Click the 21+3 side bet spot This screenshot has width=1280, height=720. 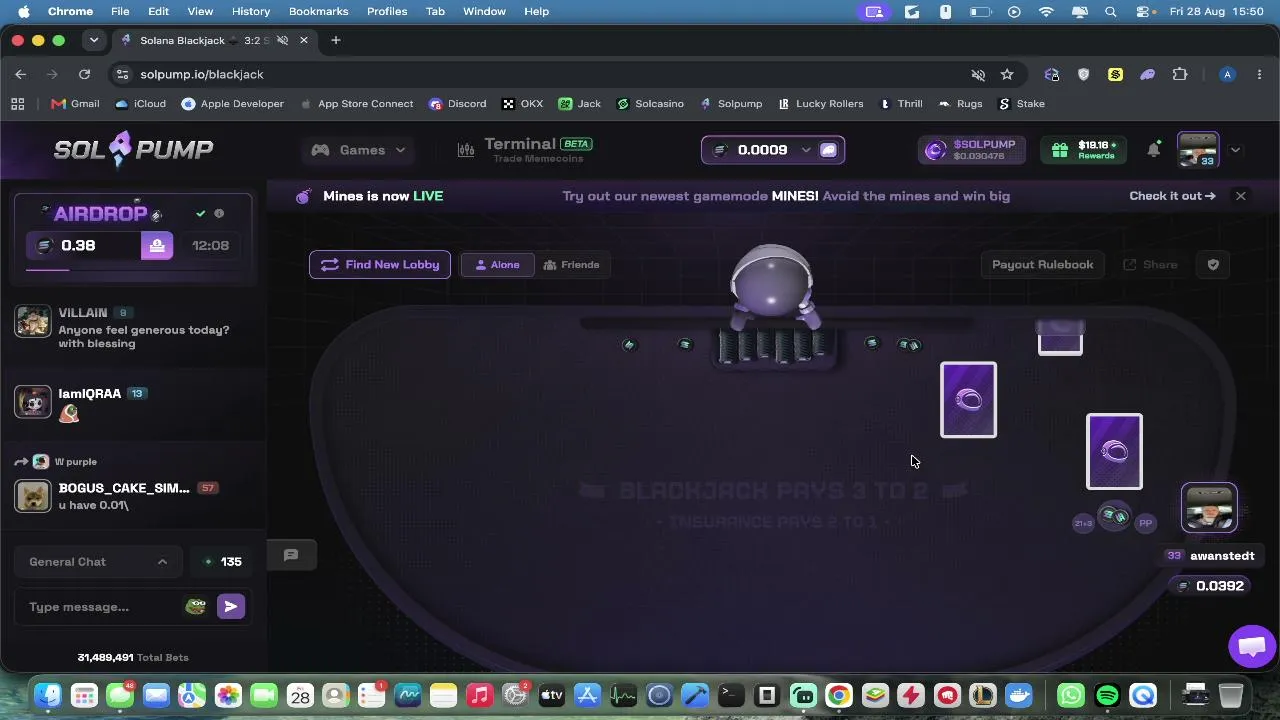coord(1083,523)
